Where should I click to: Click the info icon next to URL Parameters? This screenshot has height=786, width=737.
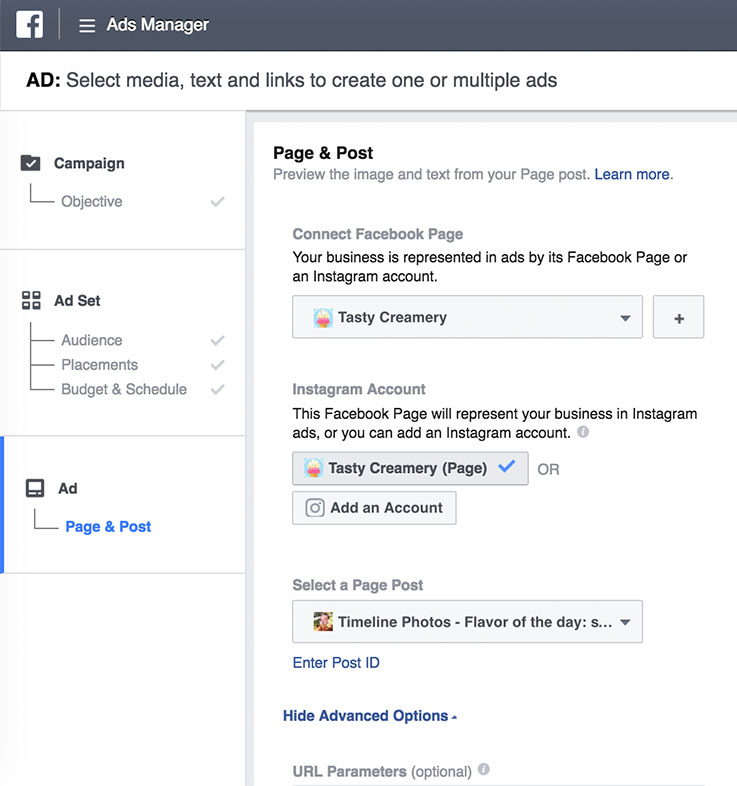484,770
